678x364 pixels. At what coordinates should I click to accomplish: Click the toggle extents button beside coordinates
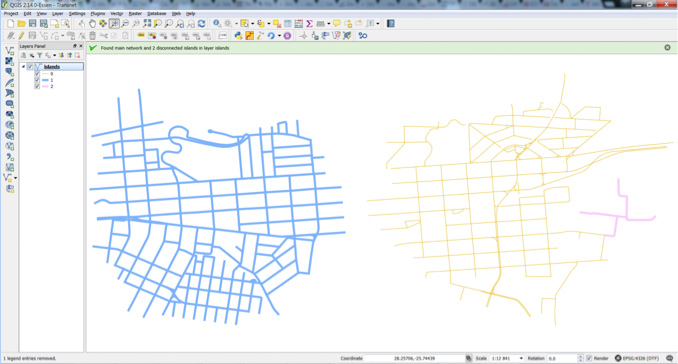coord(468,358)
